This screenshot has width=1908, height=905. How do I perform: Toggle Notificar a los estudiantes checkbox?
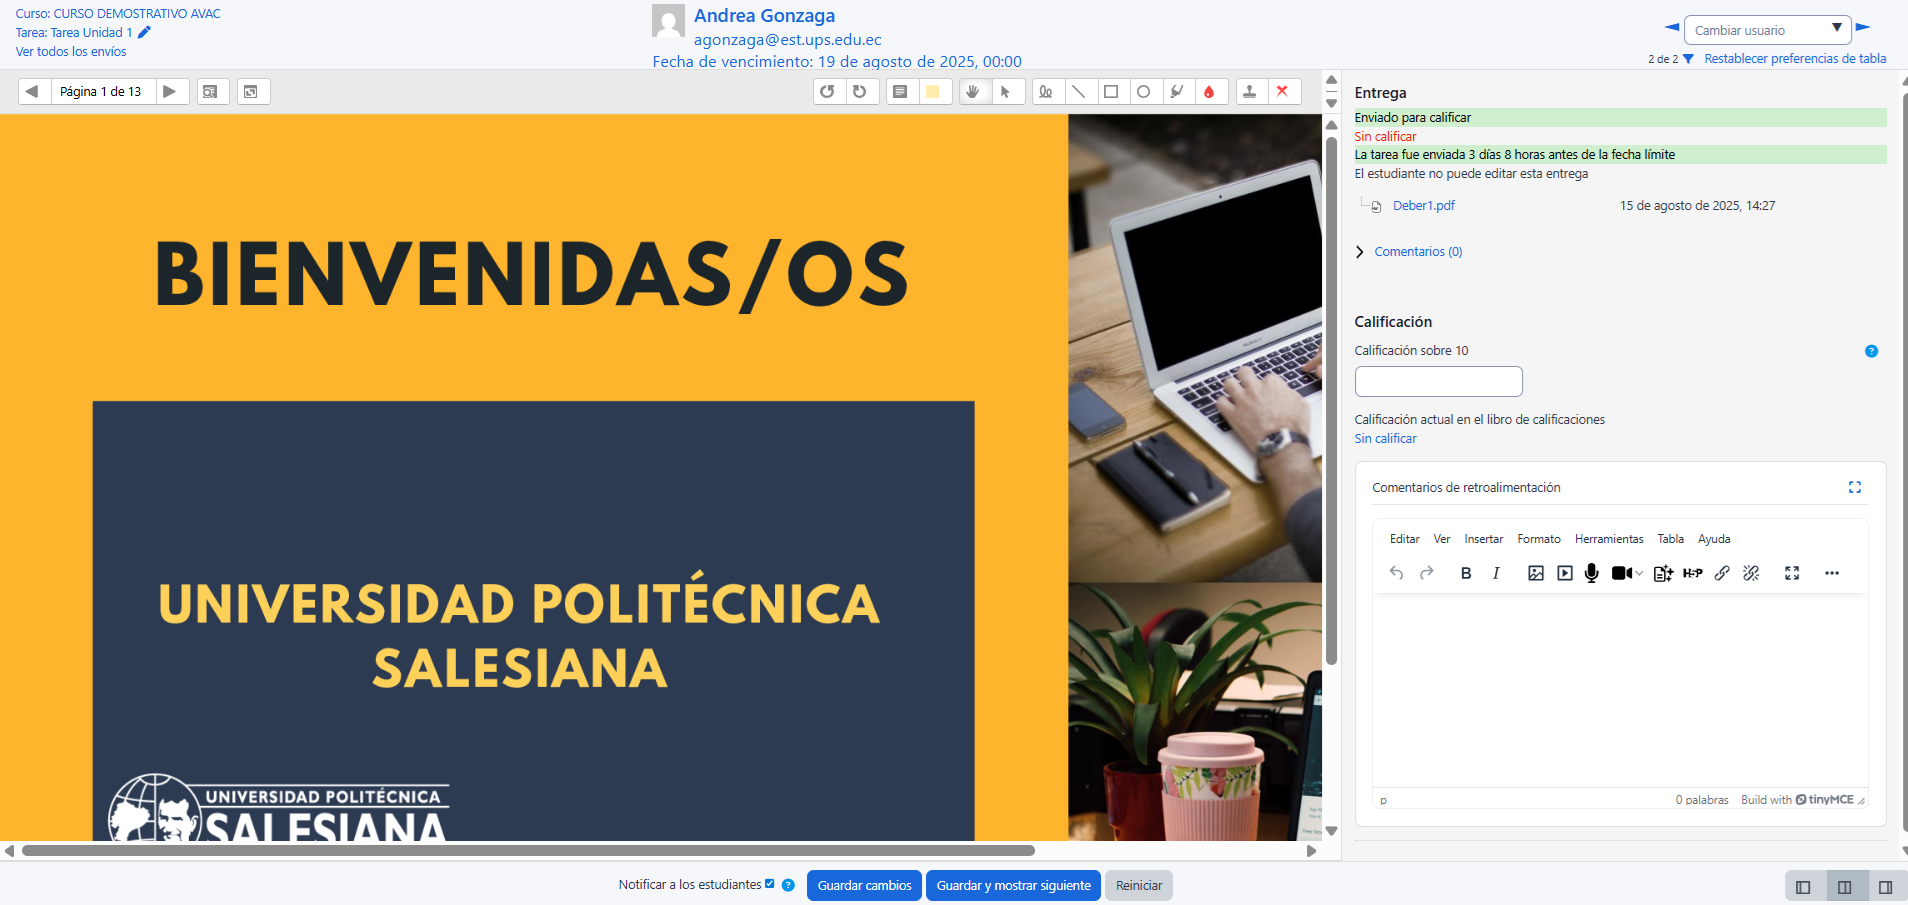click(x=769, y=884)
